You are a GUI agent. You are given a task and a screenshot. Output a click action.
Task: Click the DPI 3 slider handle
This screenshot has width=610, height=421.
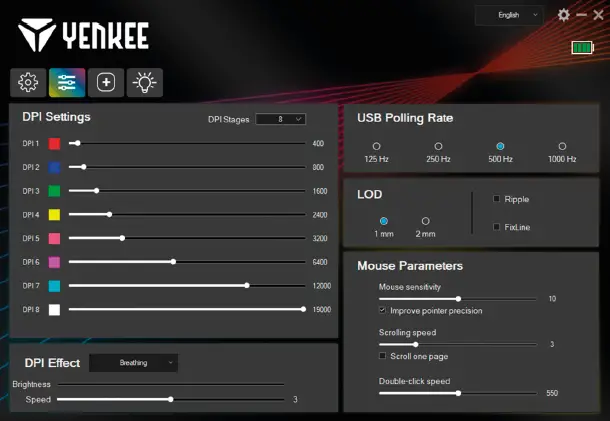[x=96, y=191]
